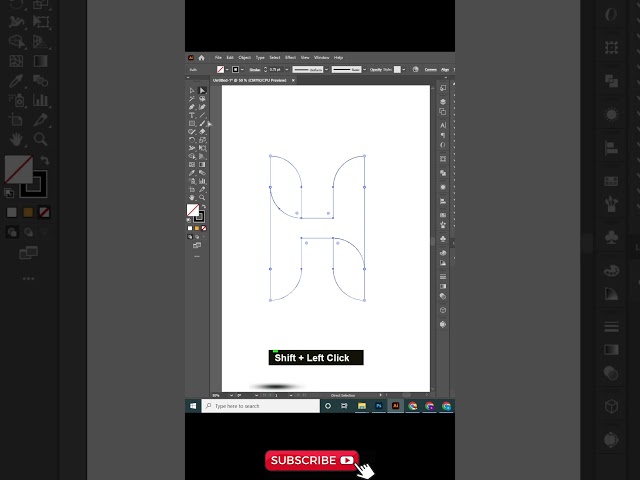Enable Draw Behind mode

pos(197,237)
